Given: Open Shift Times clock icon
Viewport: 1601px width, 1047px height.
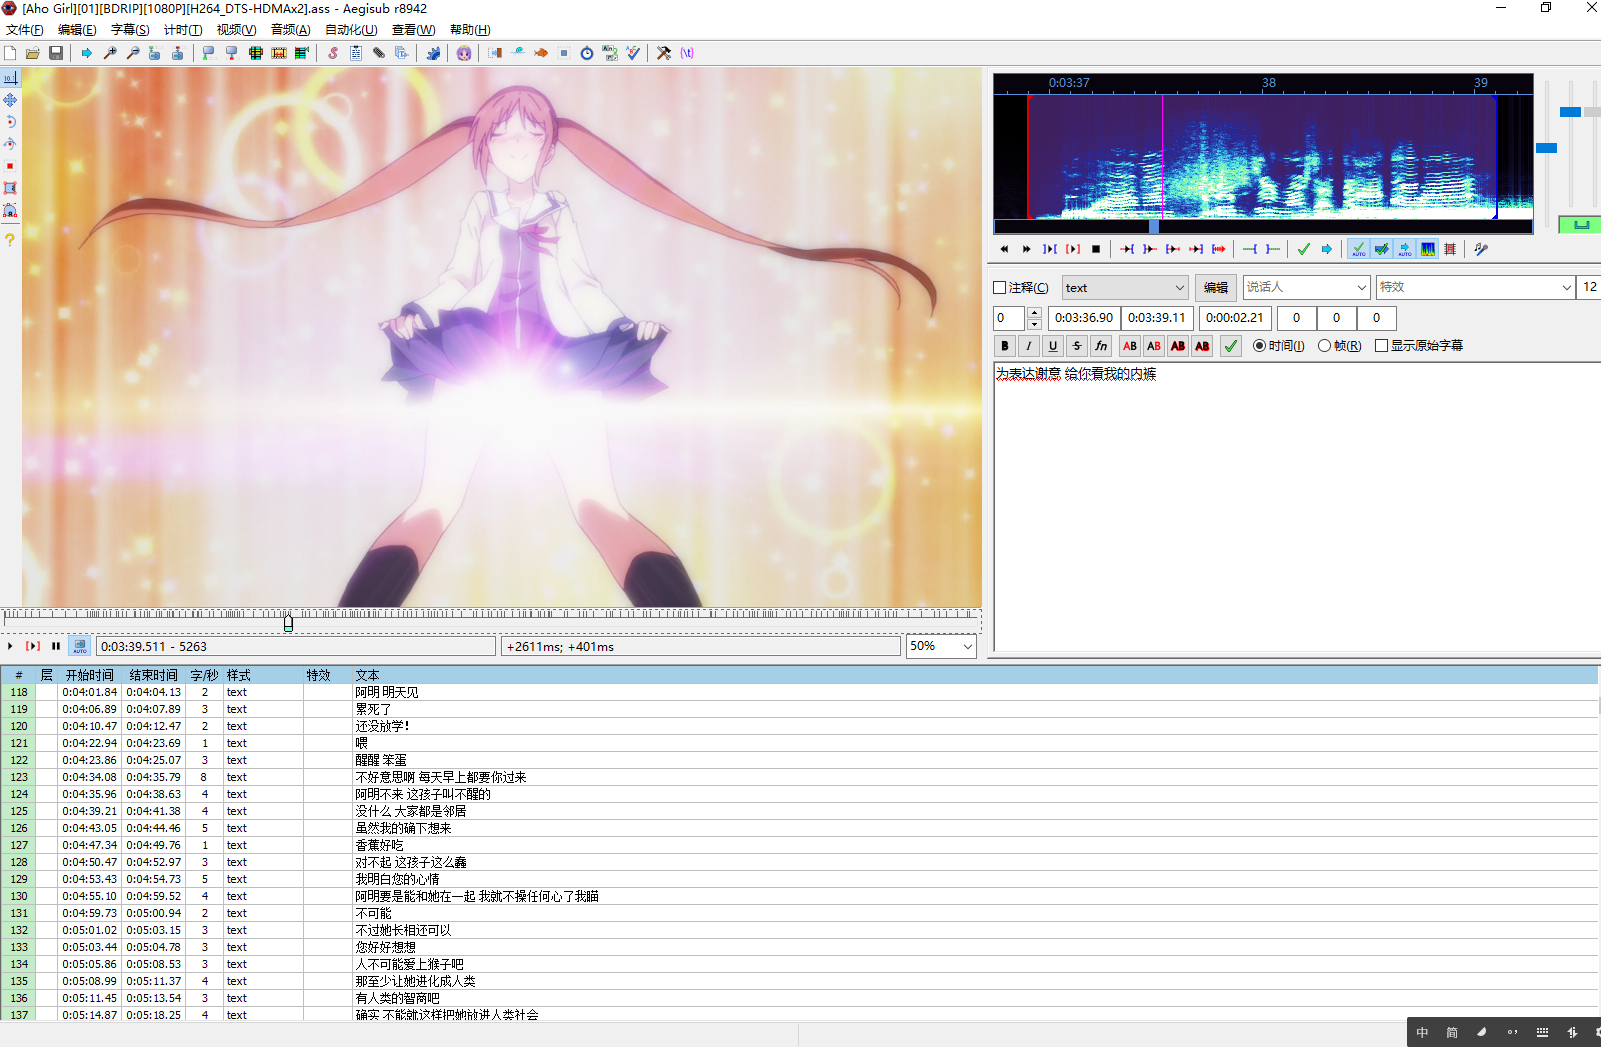Looking at the screenshot, I should tap(587, 53).
